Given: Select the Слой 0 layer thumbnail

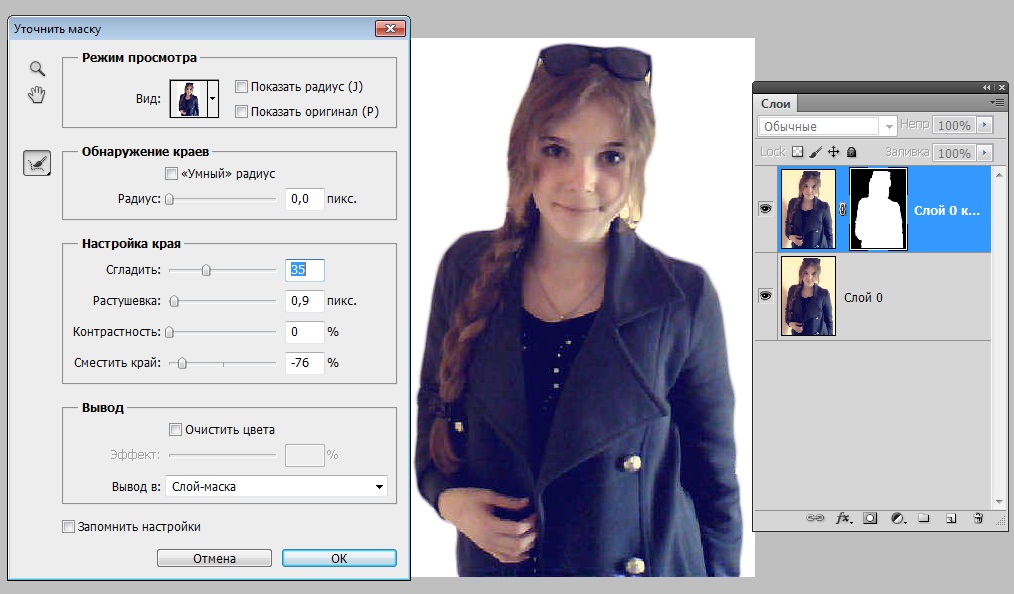Looking at the screenshot, I should [x=808, y=296].
